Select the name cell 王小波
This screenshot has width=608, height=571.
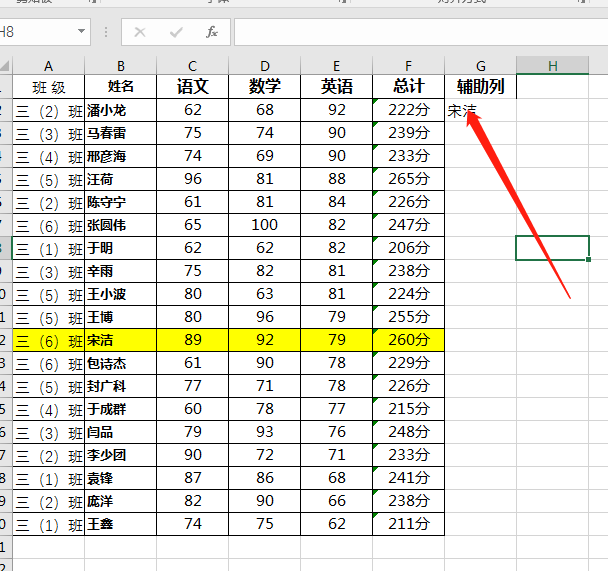(121, 294)
